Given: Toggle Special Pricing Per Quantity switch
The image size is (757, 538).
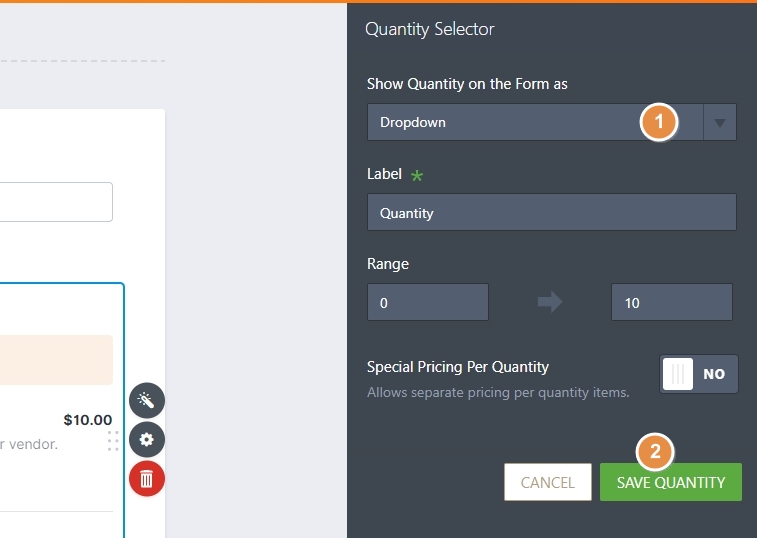Looking at the screenshot, I should coord(698,374).
